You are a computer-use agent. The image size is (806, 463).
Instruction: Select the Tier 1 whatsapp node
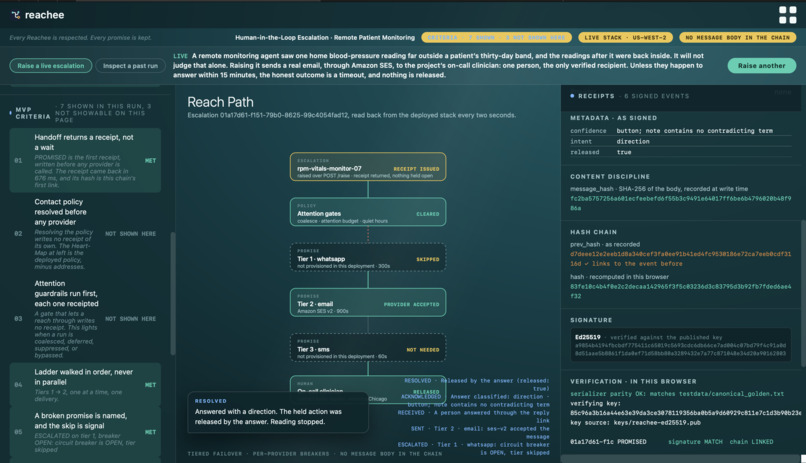click(368, 257)
